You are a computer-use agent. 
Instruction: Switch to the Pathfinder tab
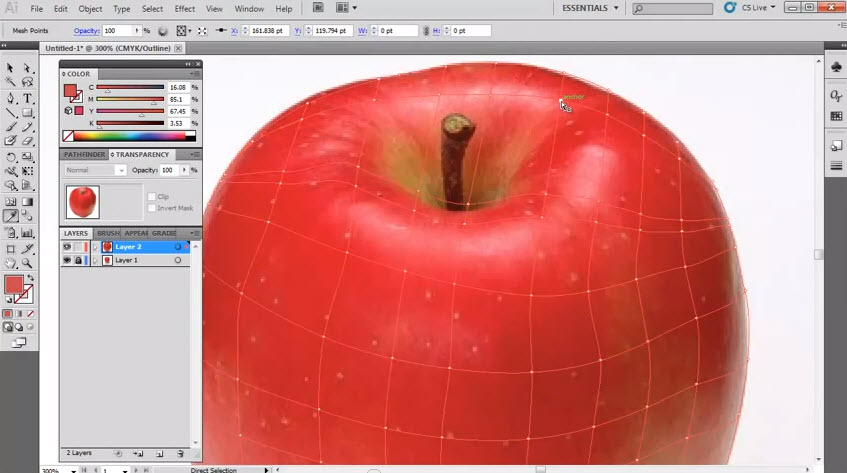pos(84,154)
